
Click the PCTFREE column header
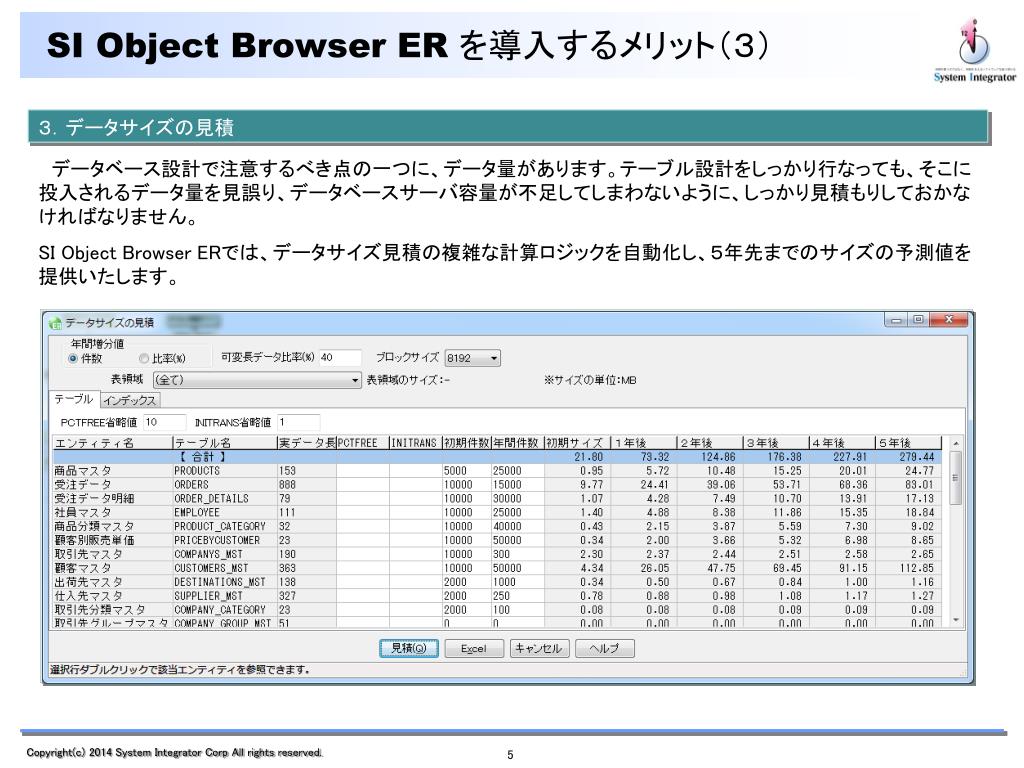[x=362, y=443]
